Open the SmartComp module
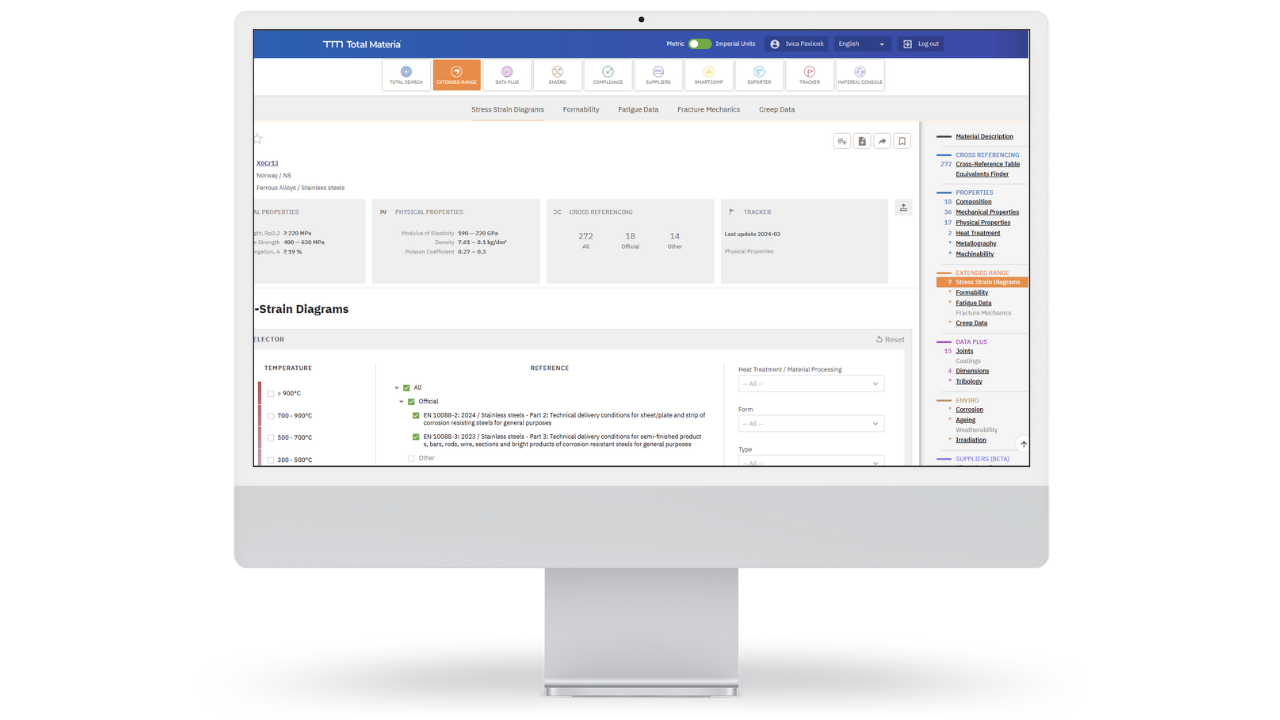Image resolution: width=1280 pixels, height=720 pixels. tap(709, 75)
